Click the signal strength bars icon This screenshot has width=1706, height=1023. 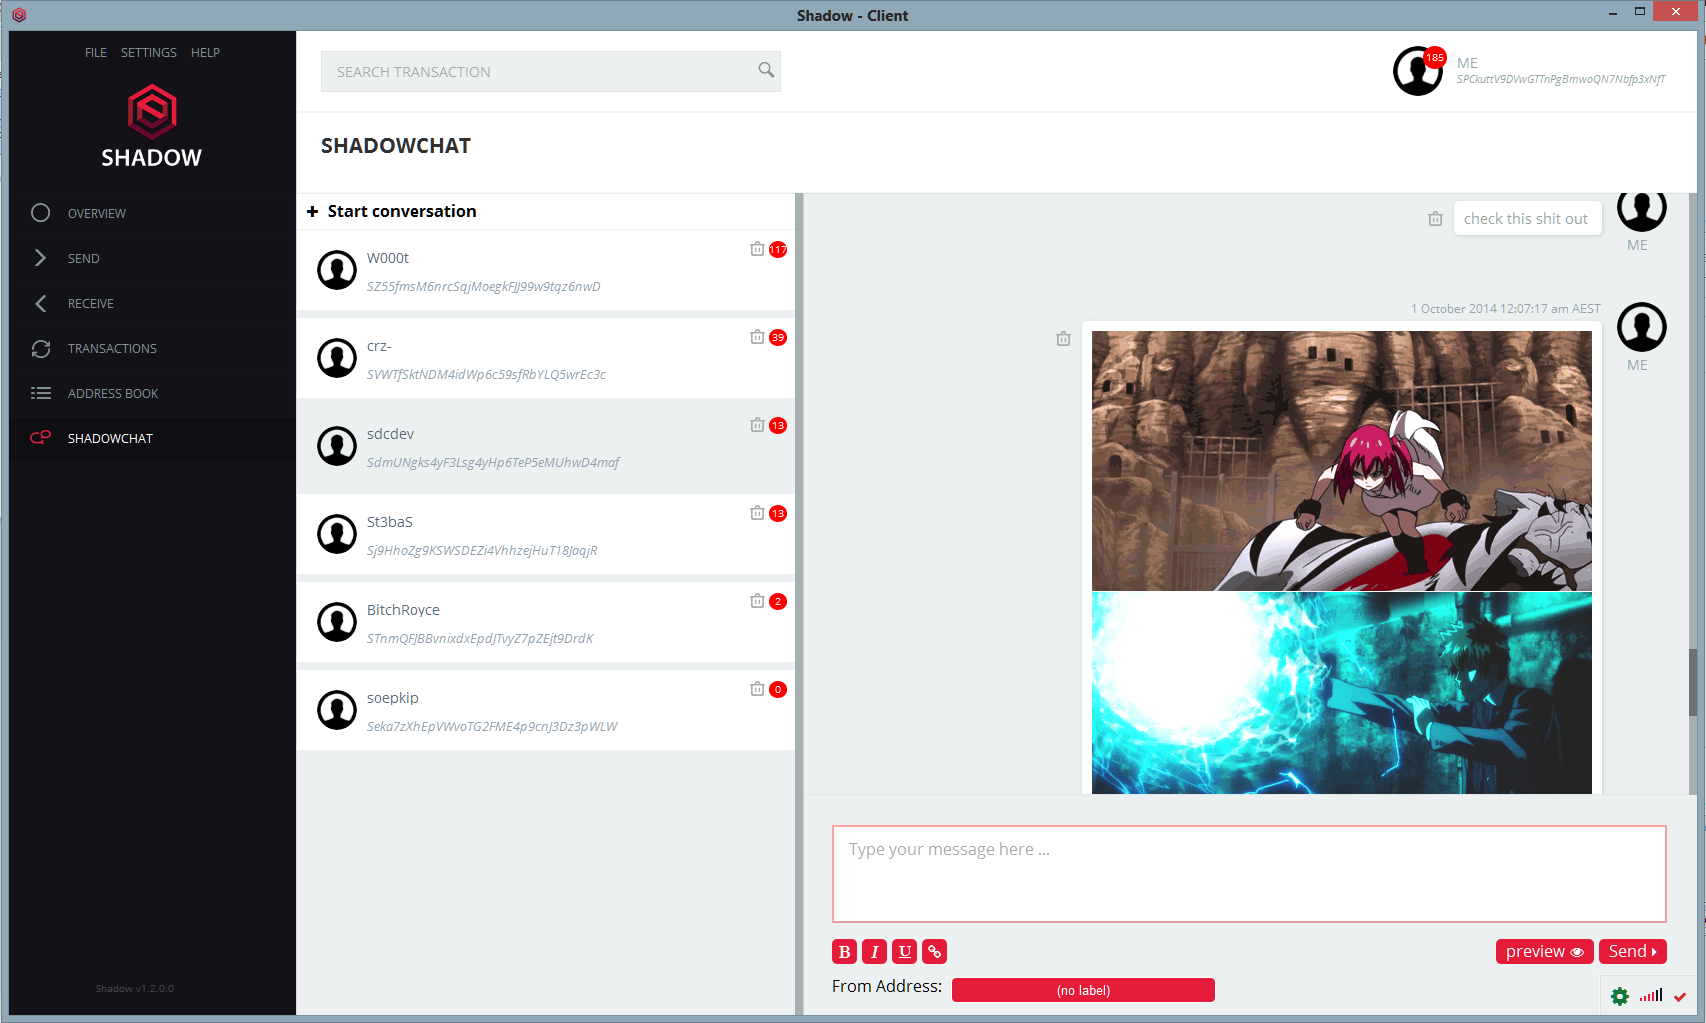[1651, 995]
